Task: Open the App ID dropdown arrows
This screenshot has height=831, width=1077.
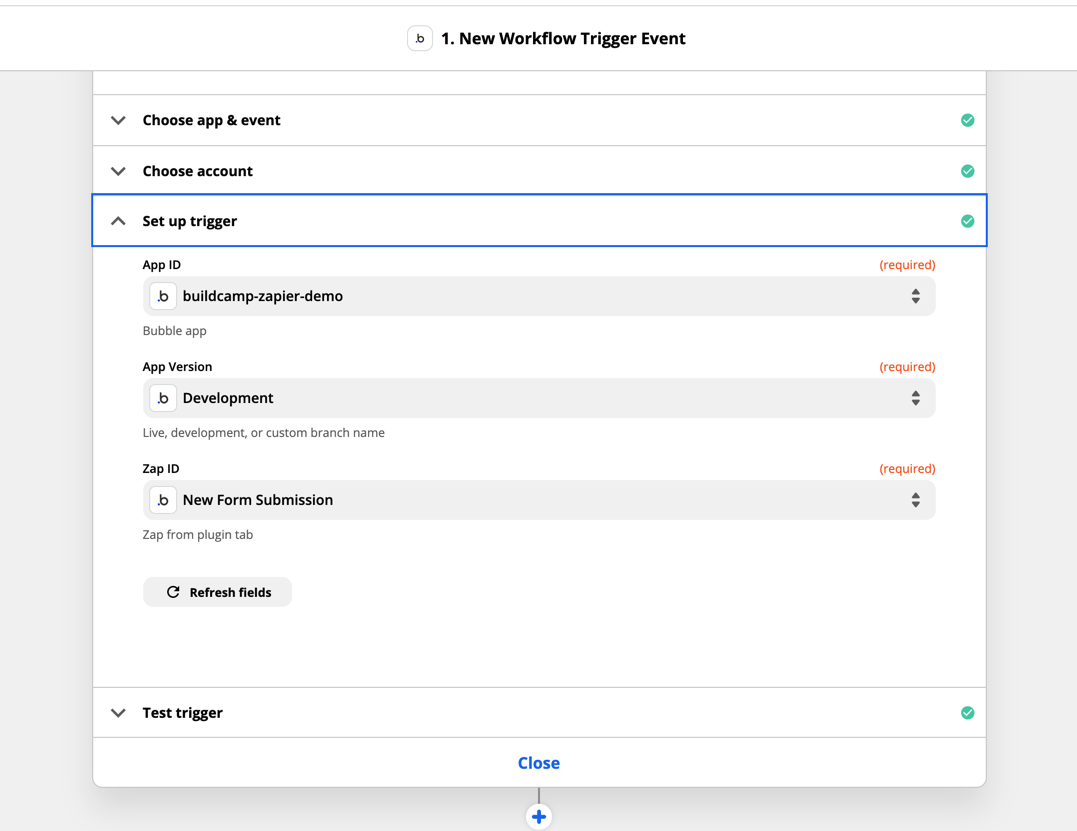Action: 915,296
